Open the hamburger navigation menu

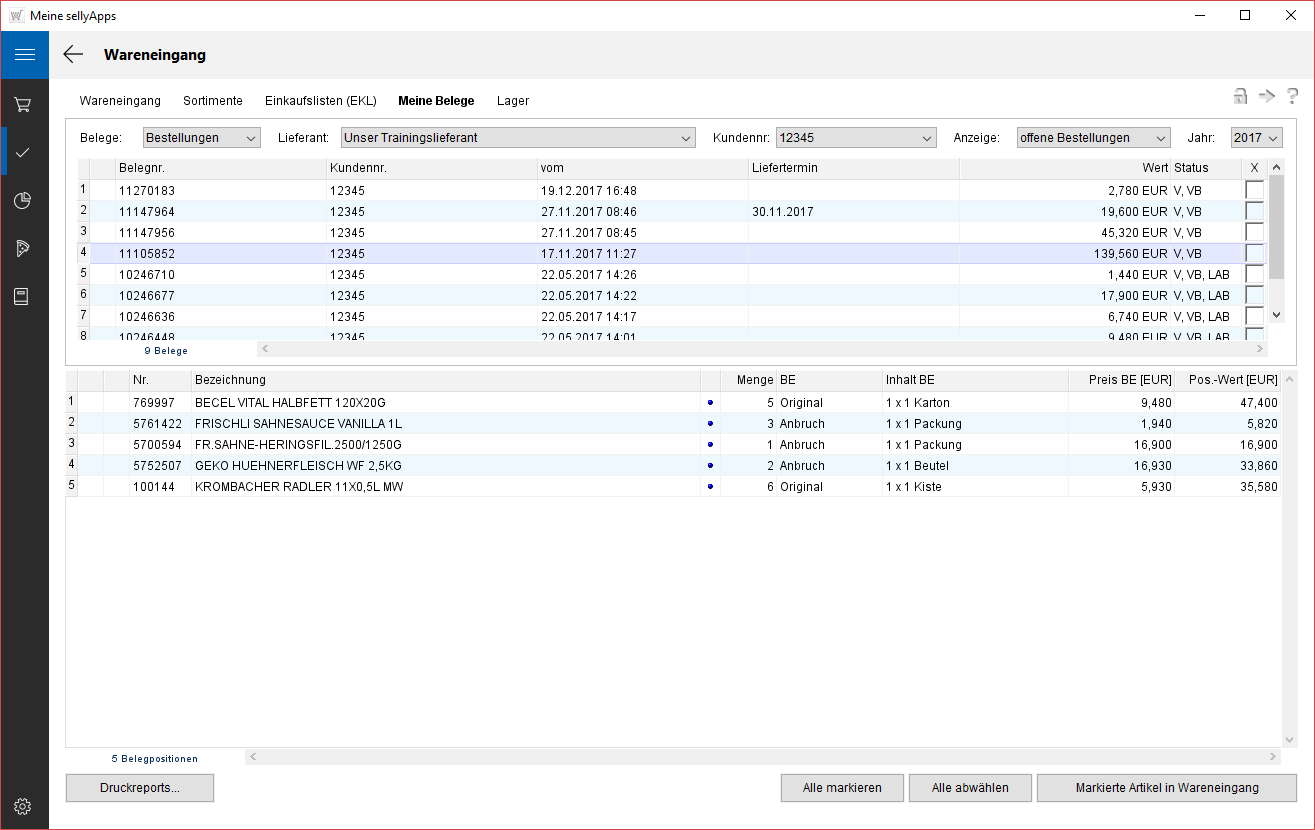[24, 55]
